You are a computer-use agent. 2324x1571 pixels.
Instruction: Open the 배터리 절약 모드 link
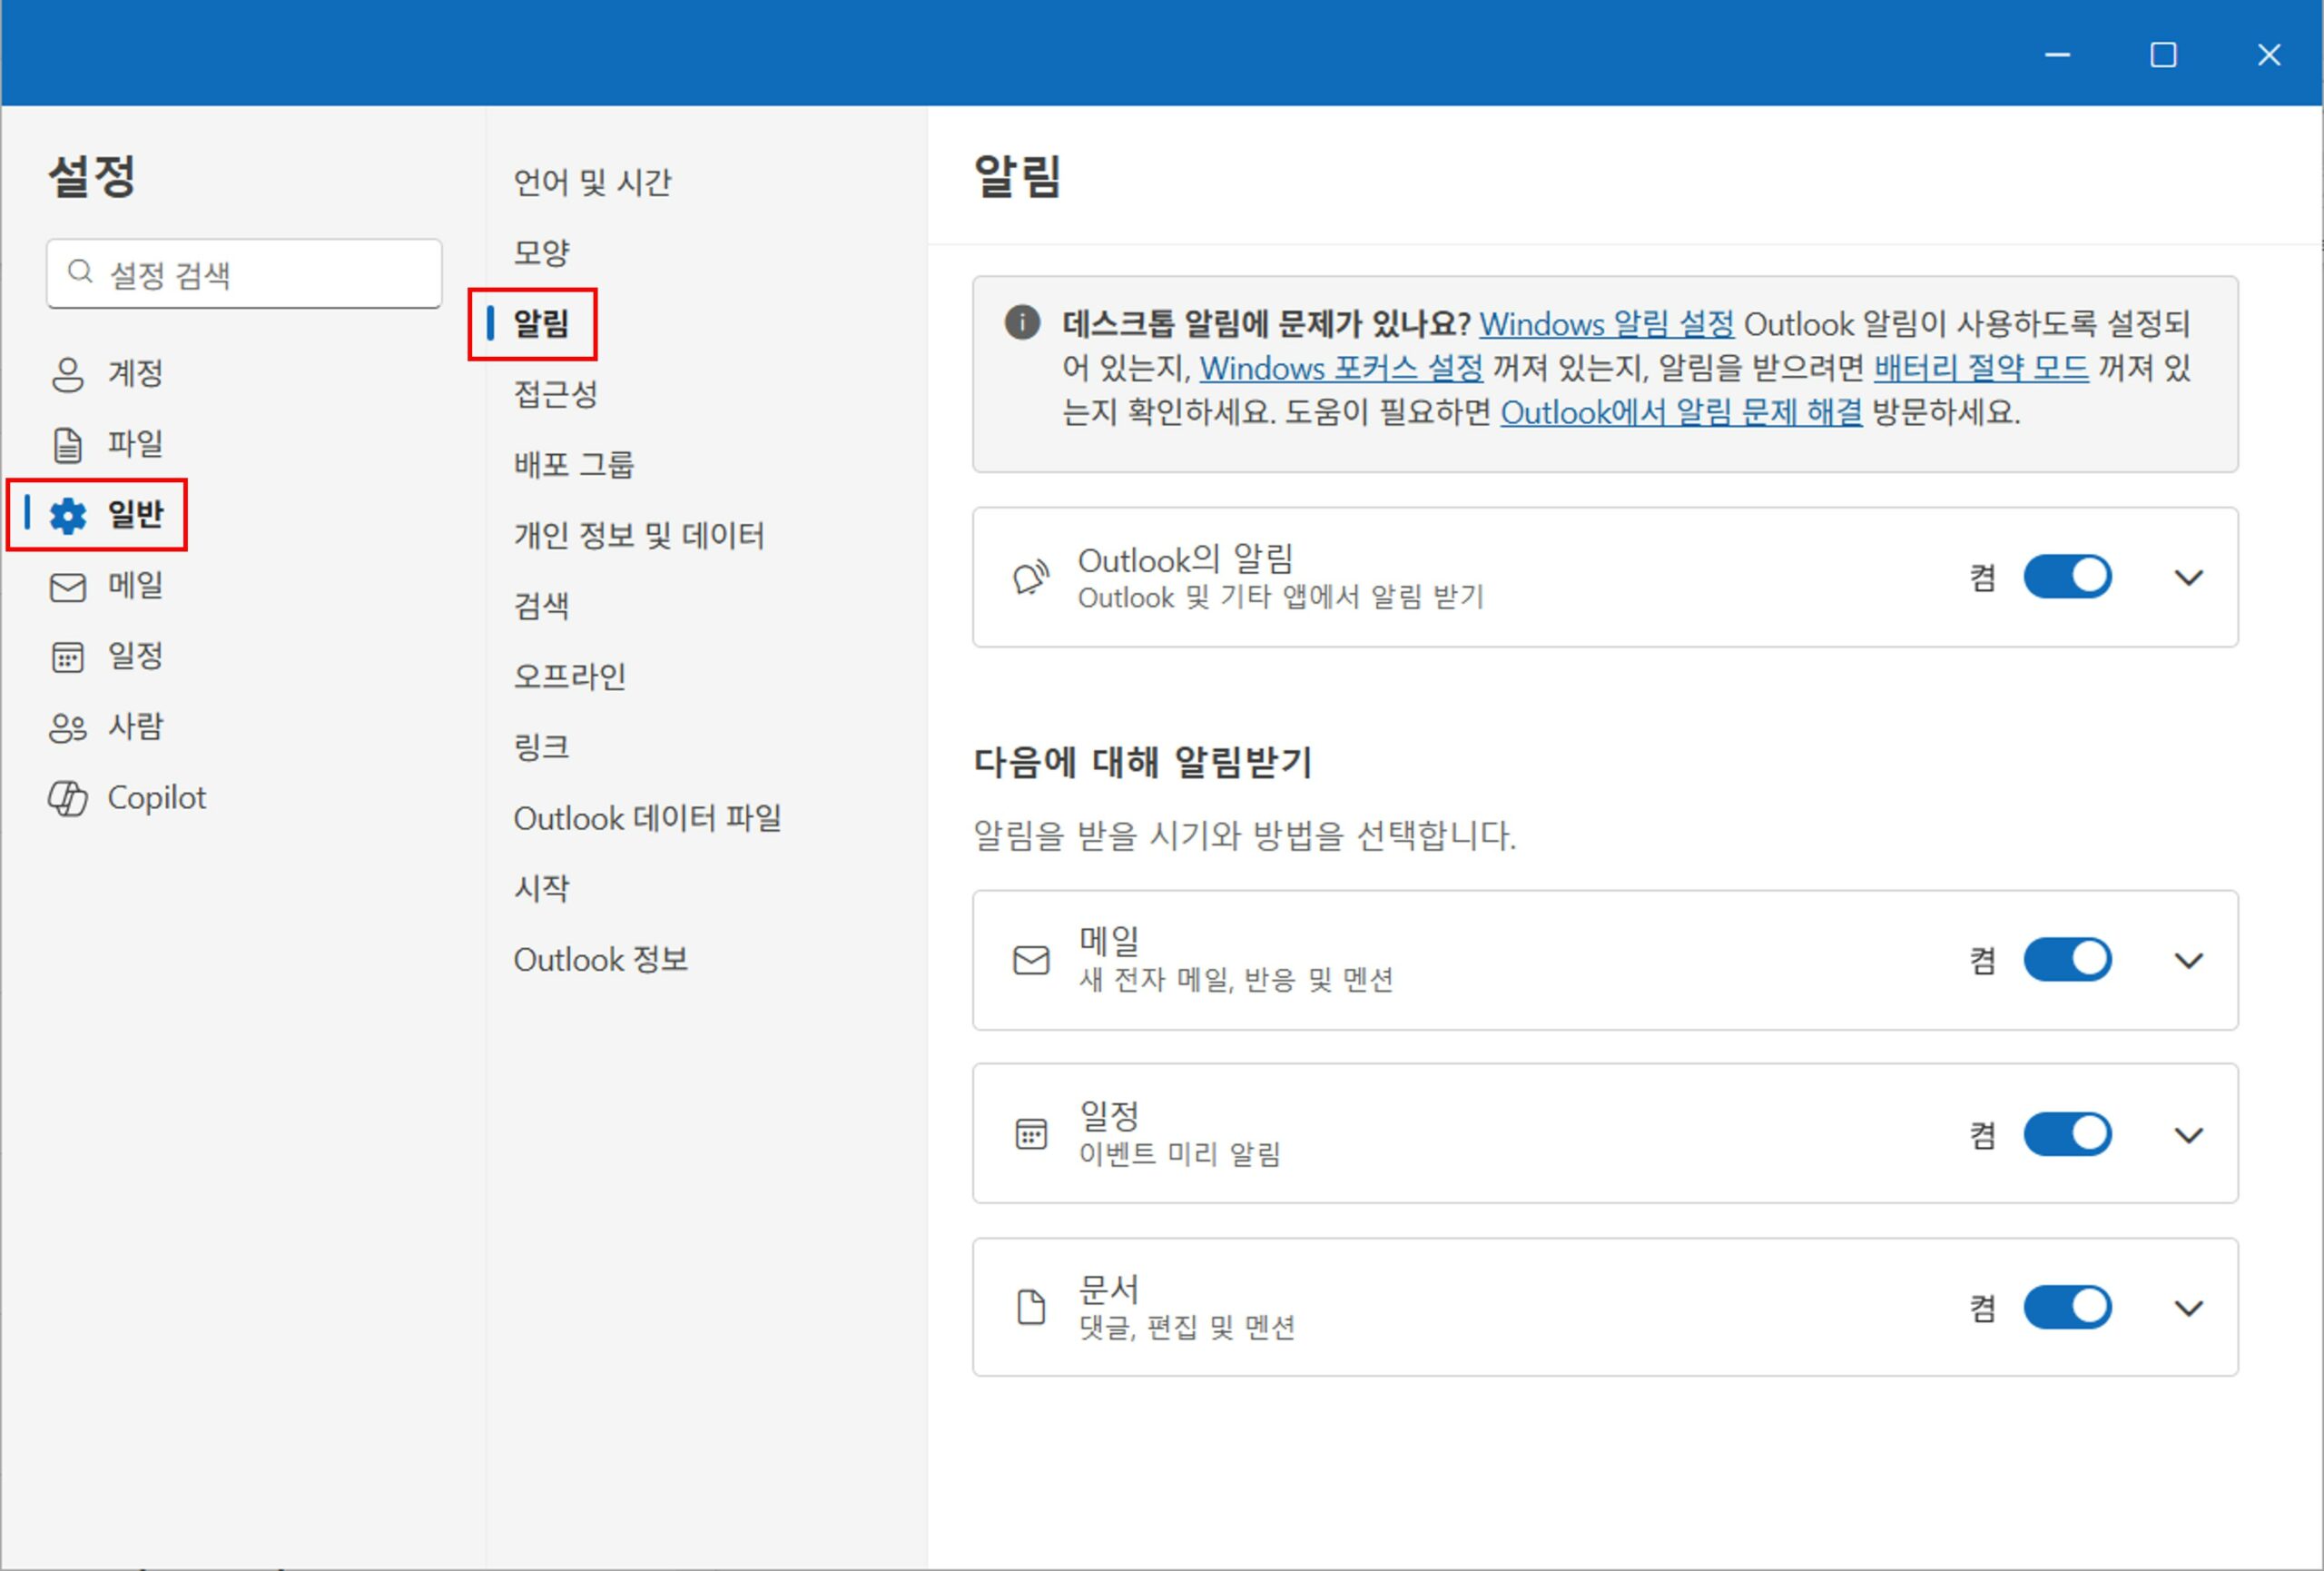point(1980,368)
